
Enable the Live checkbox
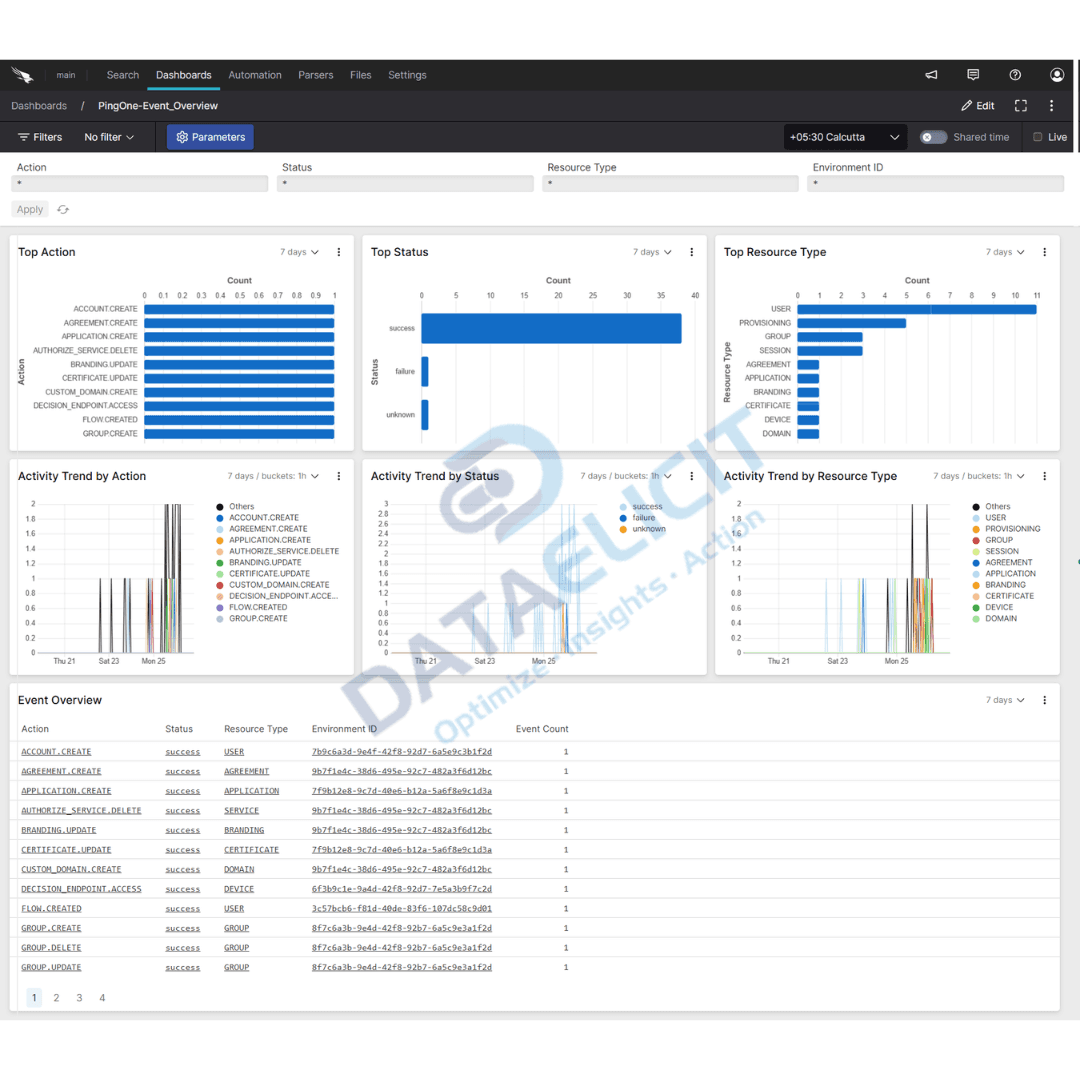coord(1037,137)
